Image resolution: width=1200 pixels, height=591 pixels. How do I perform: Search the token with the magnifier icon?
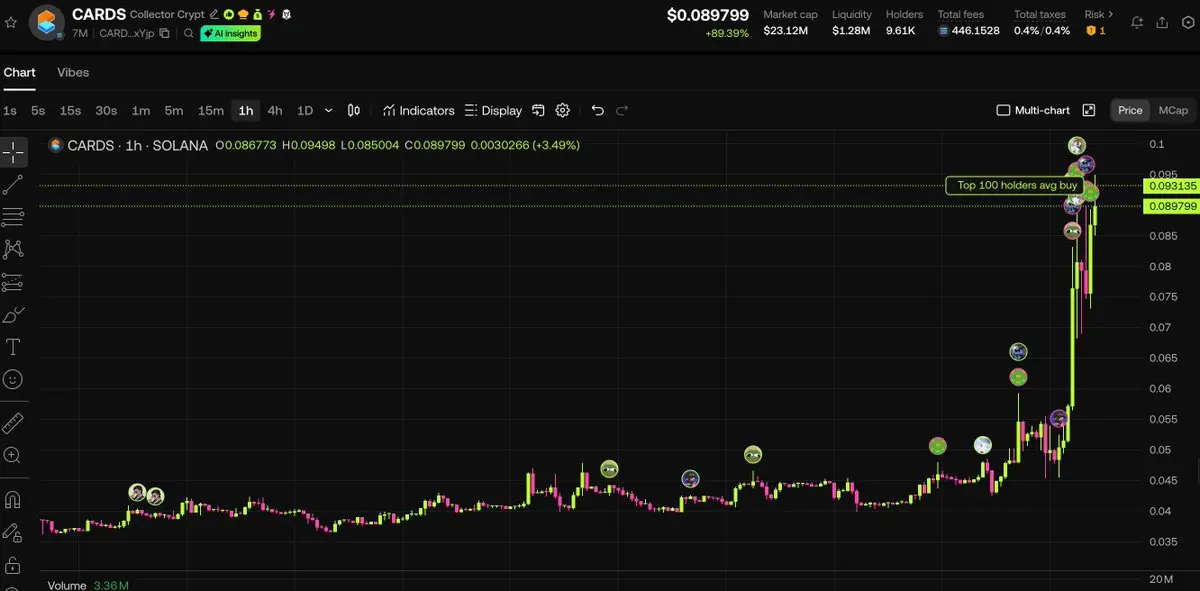(x=188, y=34)
